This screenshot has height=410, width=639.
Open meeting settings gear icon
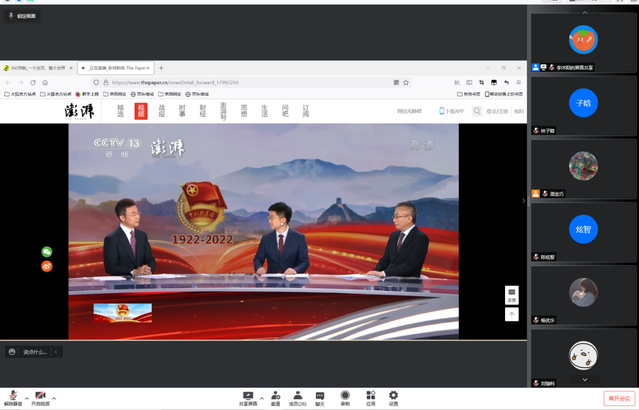pyautogui.click(x=393, y=397)
